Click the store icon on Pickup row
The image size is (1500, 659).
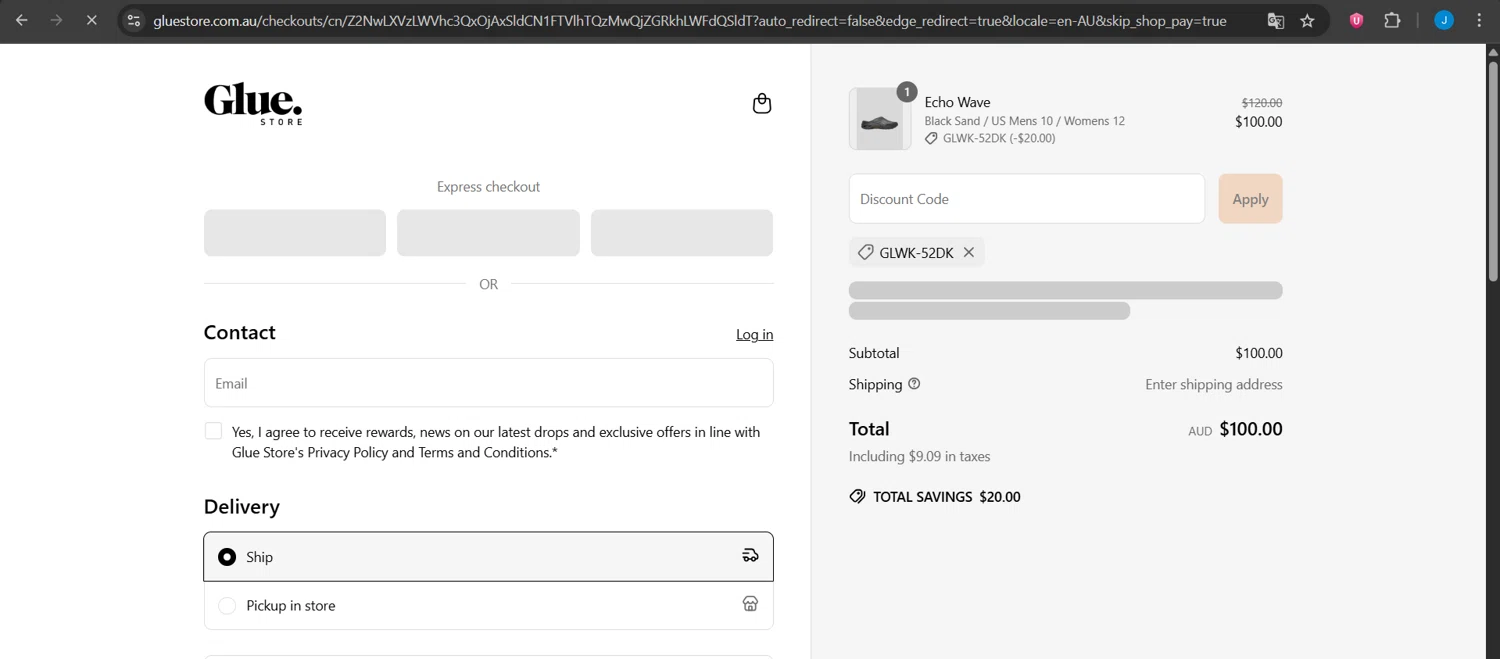[x=750, y=604]
